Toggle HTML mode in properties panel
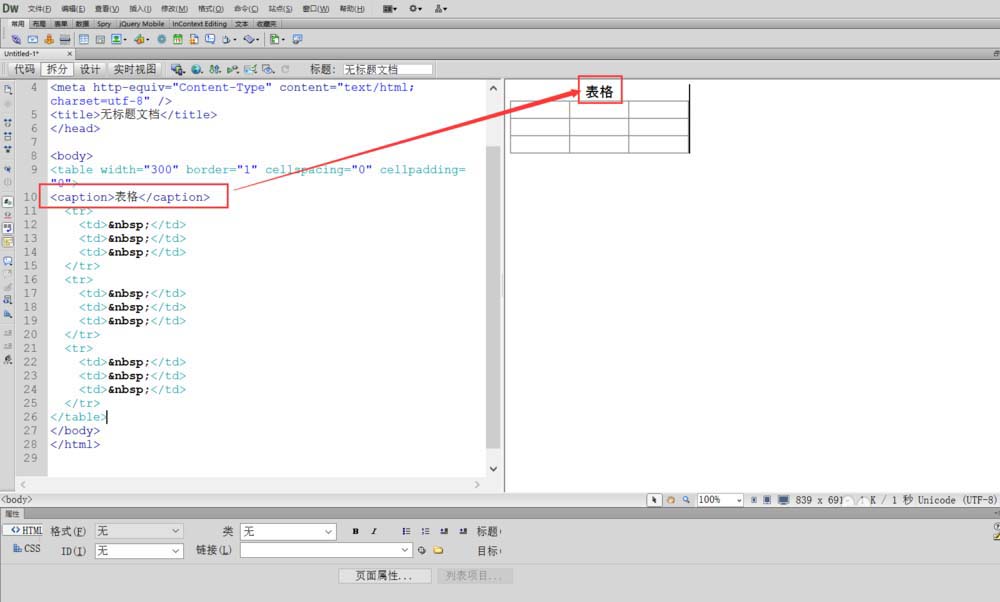The image size is (1000, 602). (x=26, y=530)
